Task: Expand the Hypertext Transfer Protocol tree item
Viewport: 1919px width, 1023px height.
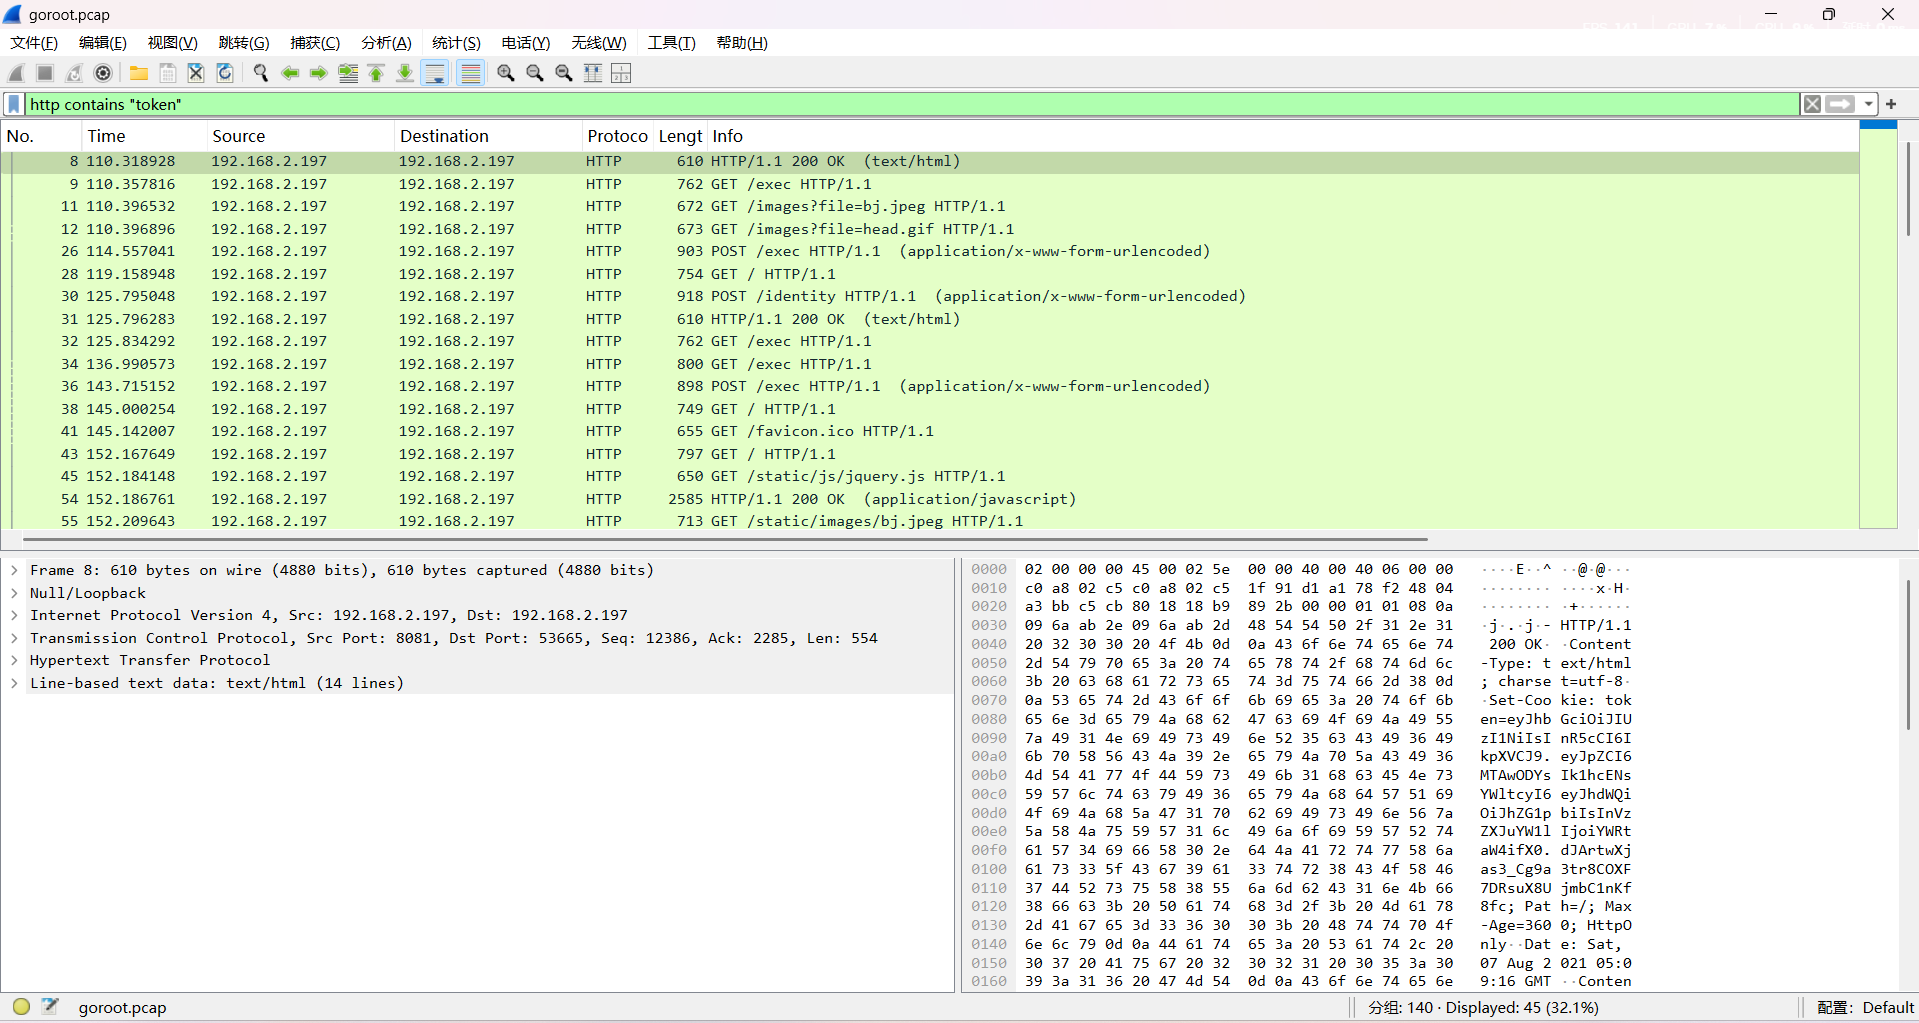Action: (14, 660)
